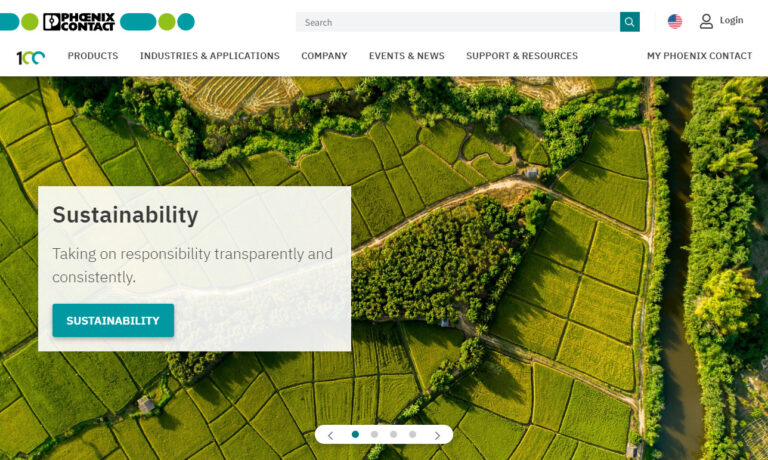Screen dimensions: 768x460
Task: Click the Phoenix Contact logo
Action: (x=79, y=22)
